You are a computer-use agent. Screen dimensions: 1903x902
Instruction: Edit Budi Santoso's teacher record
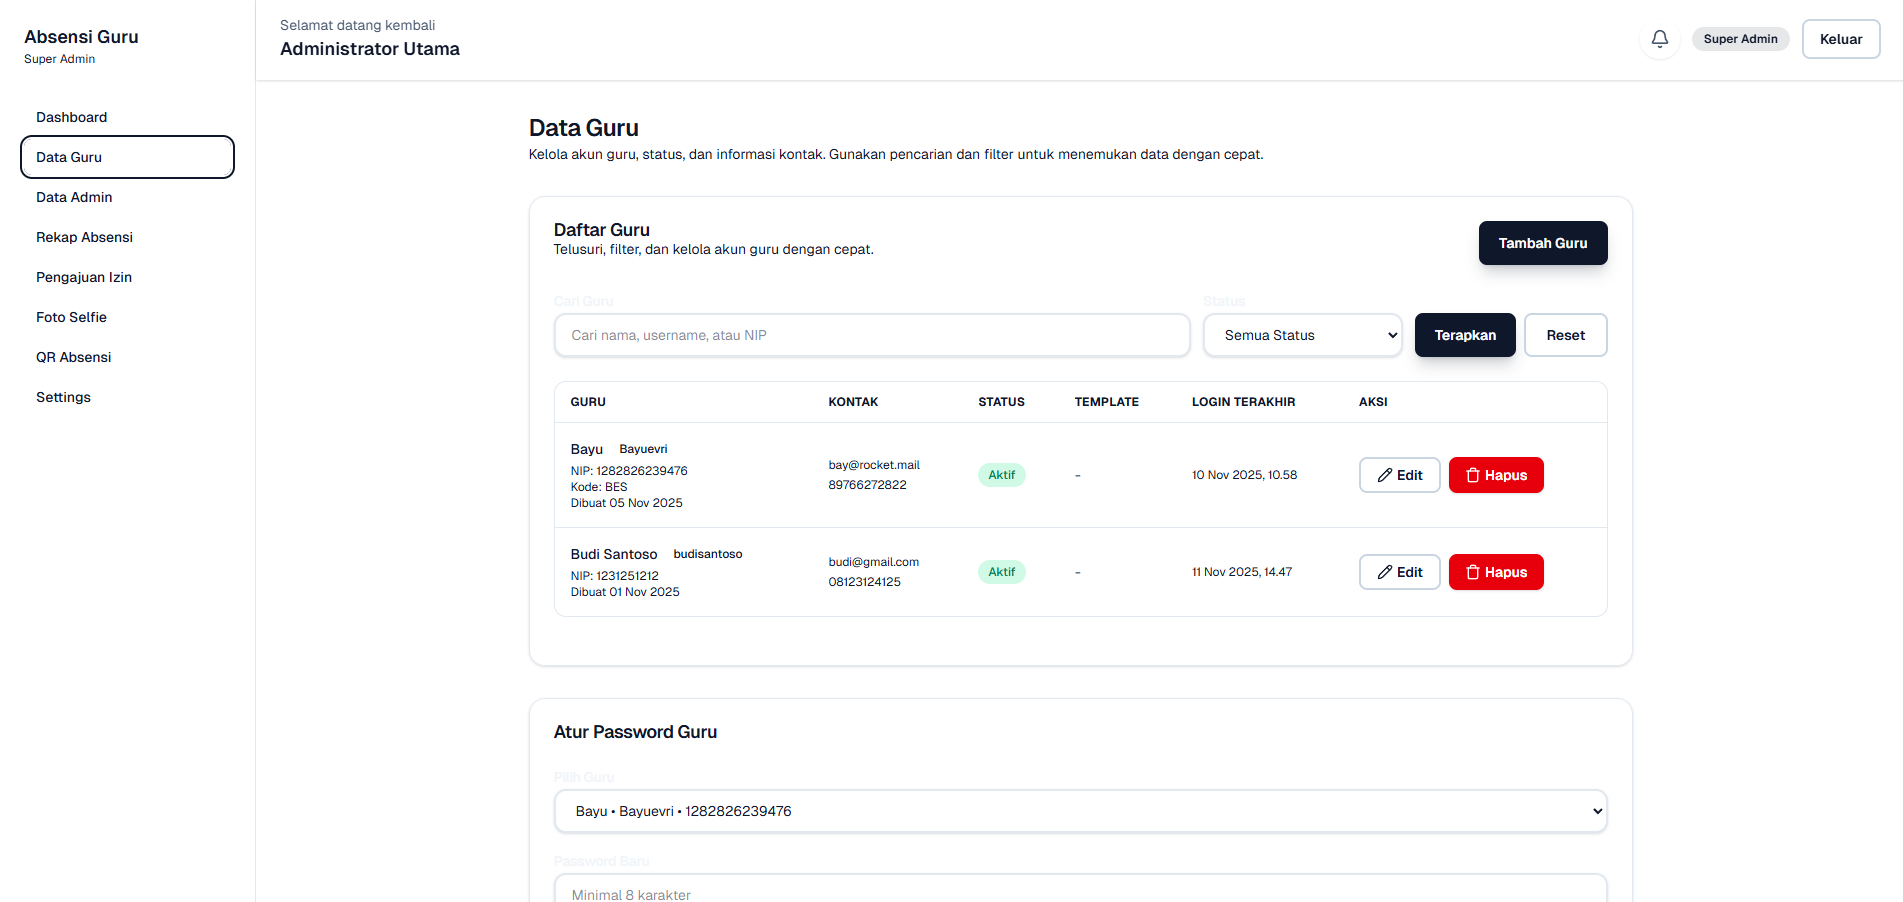tap(1399, 572)
